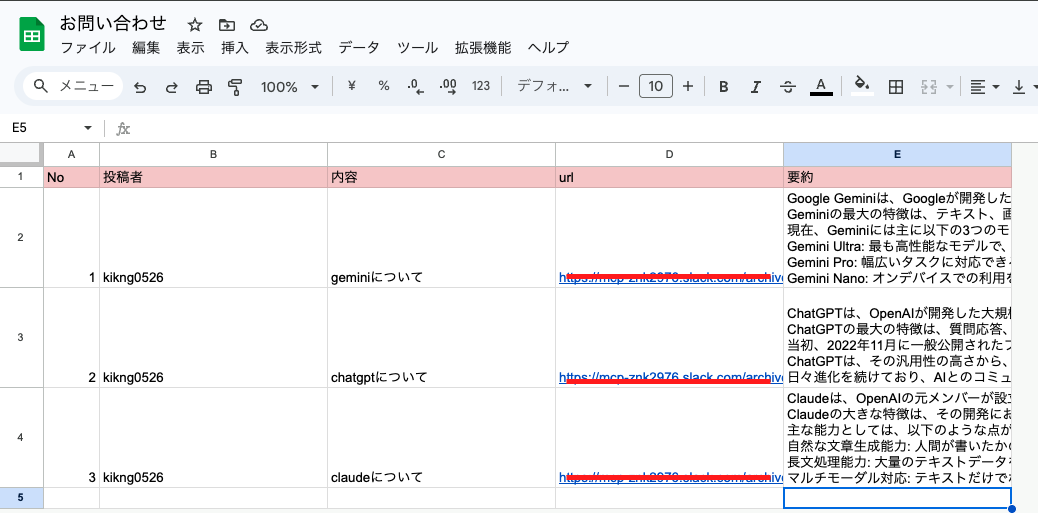The height and width of the screenshot is (513, 1038).
Task: Open the horizontal align dropdown
Action: tap(984, 87)
